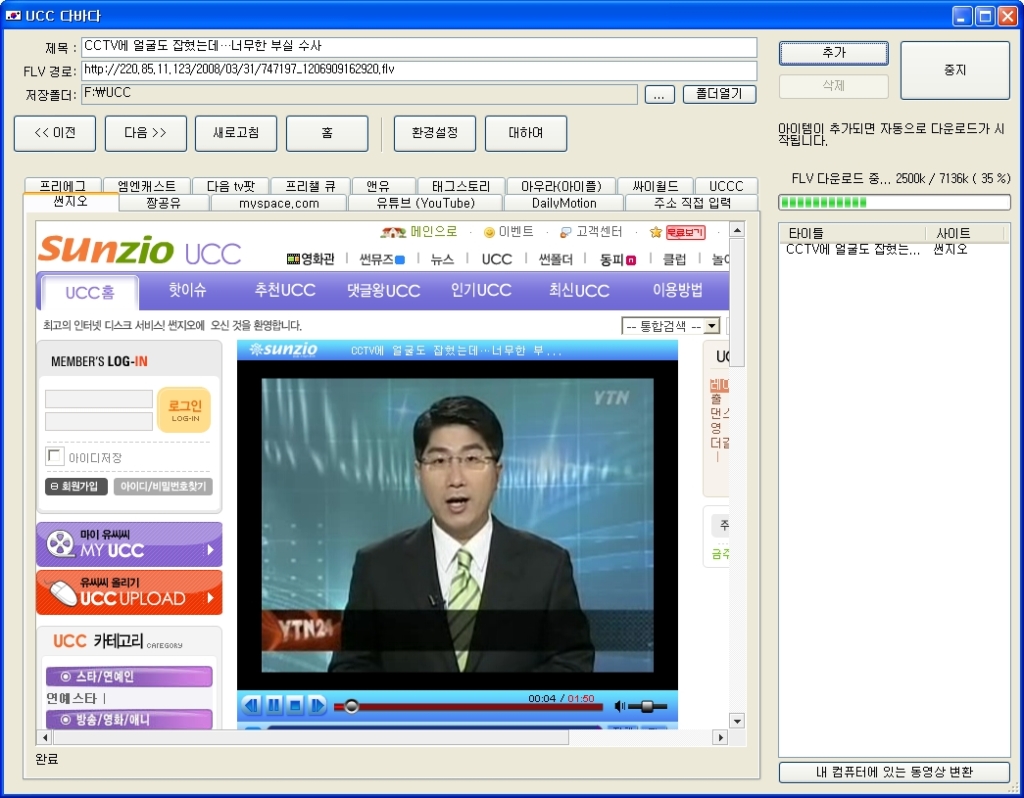
Task: Select the 방송/영화/애니 category
Action: coord(129,720)
